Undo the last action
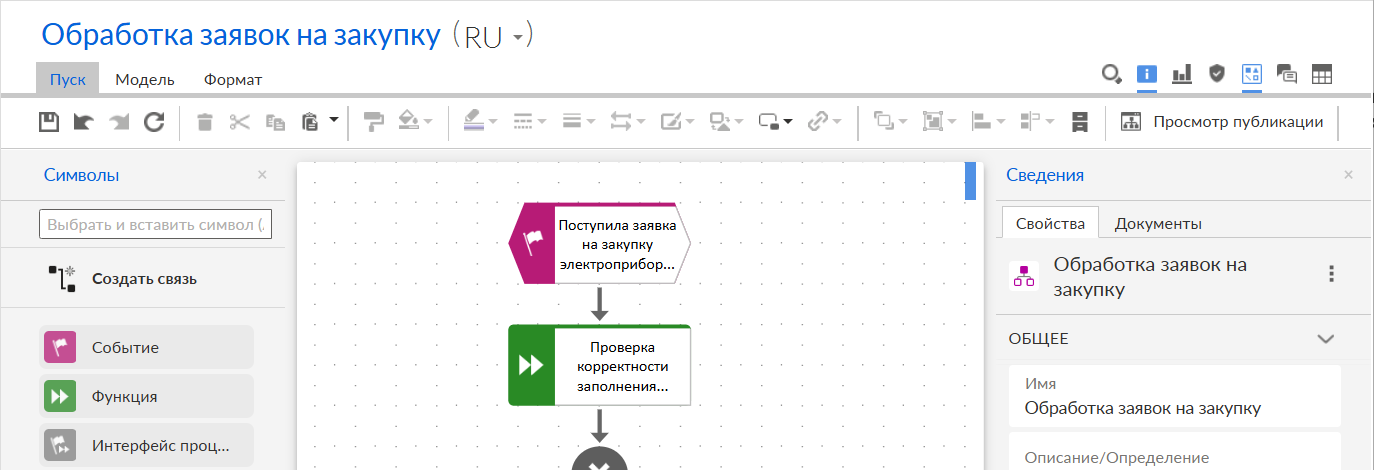This screenshot has width=1374, height=470. click(84, 122)
